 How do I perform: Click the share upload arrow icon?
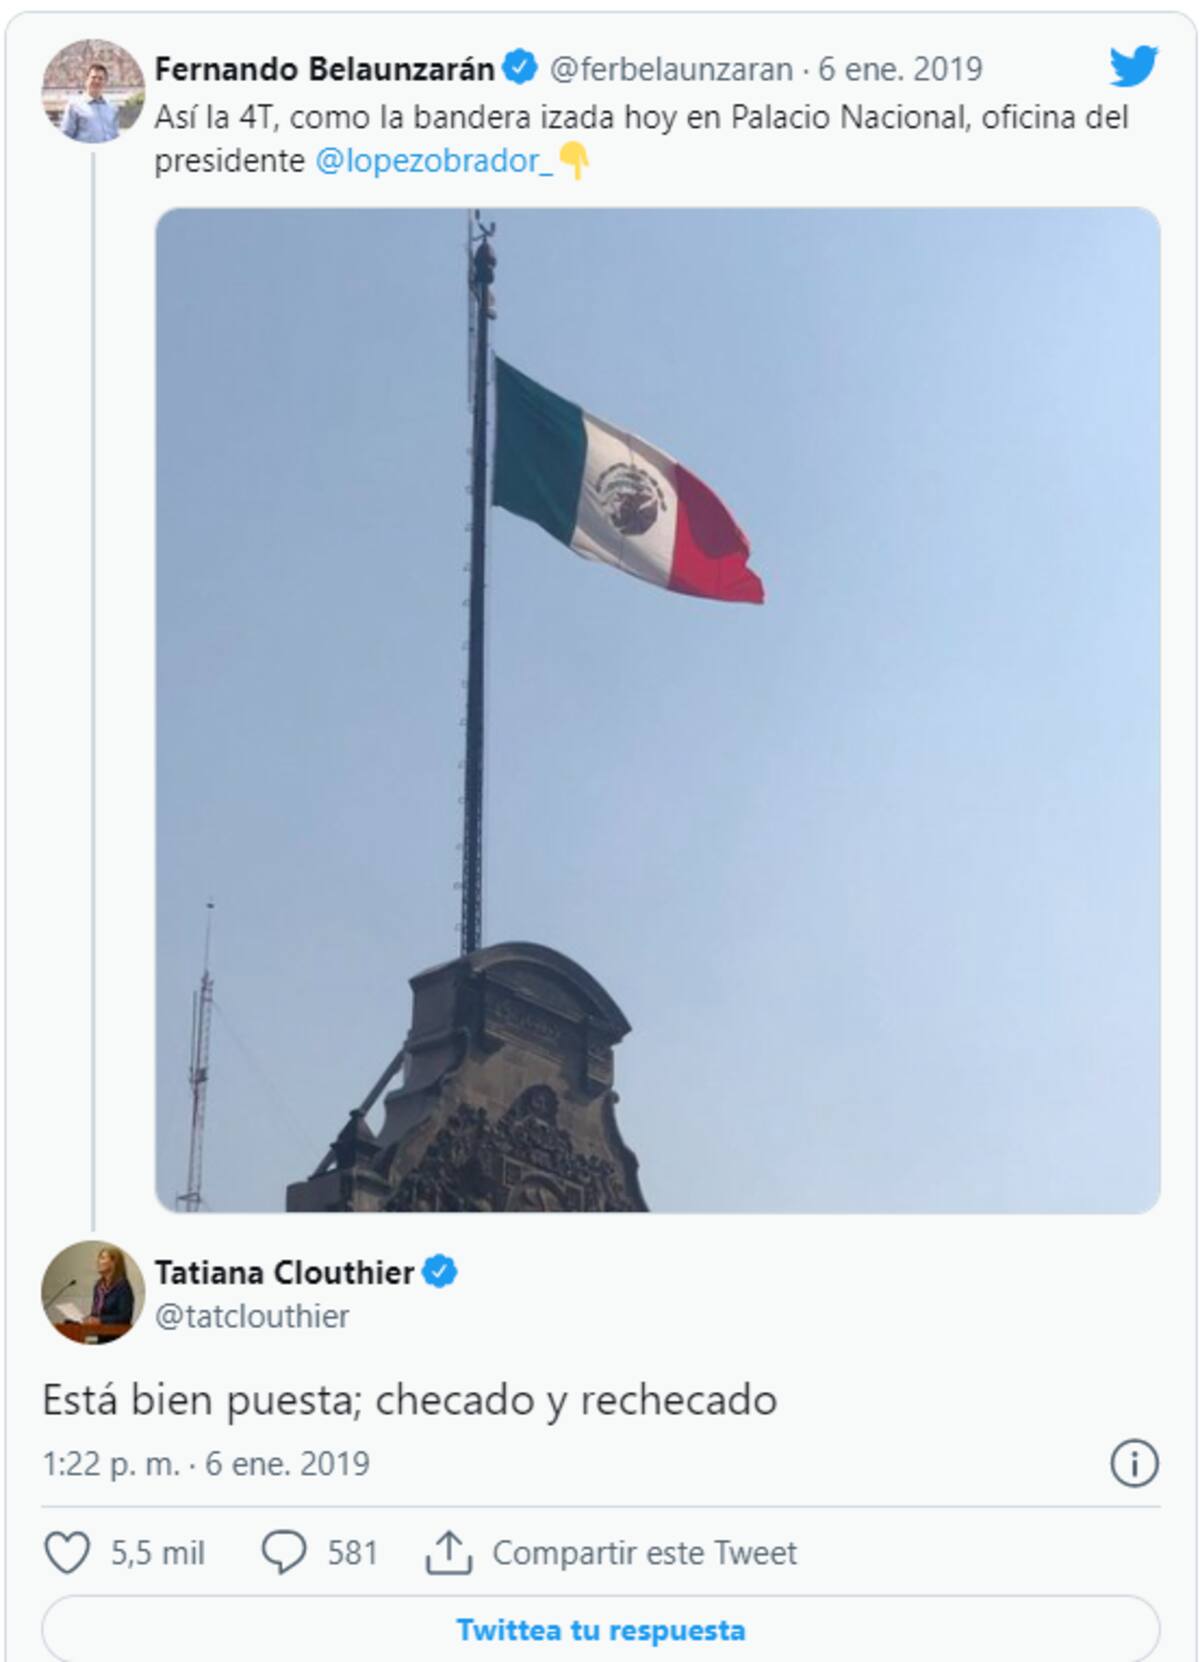pyautogui.click(x=449, y=1551)
